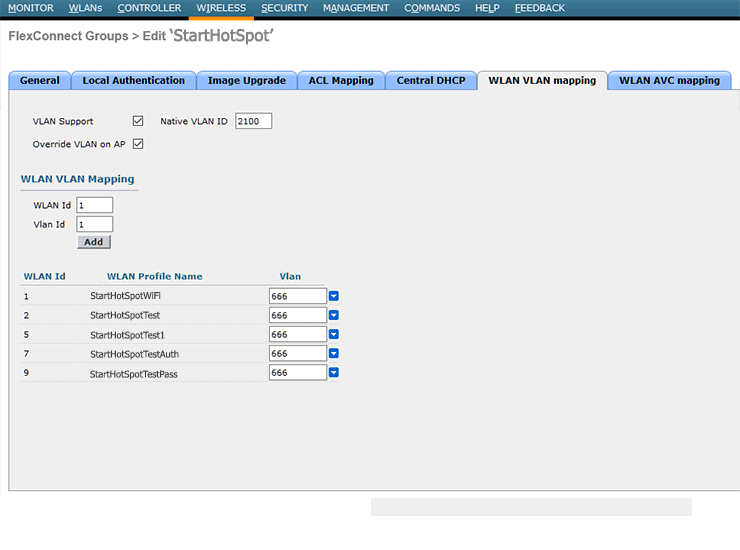The image size is (740, 550).
Task: Open the Local Authentication tab
Action: tap(134, 81)
